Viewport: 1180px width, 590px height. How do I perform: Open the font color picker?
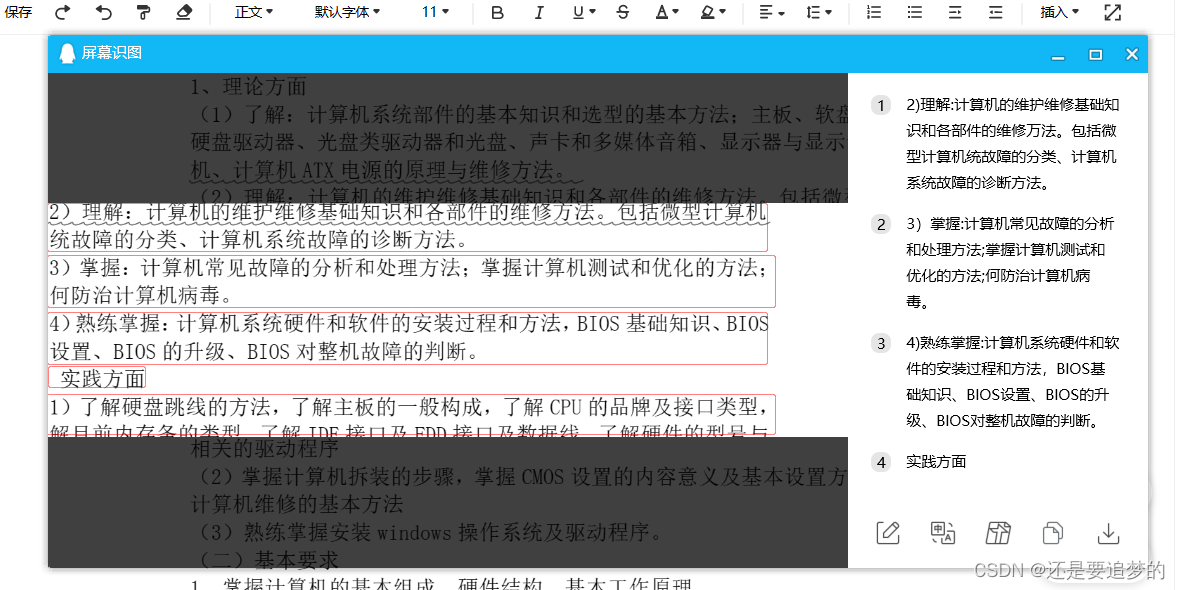tap(667, 12)
